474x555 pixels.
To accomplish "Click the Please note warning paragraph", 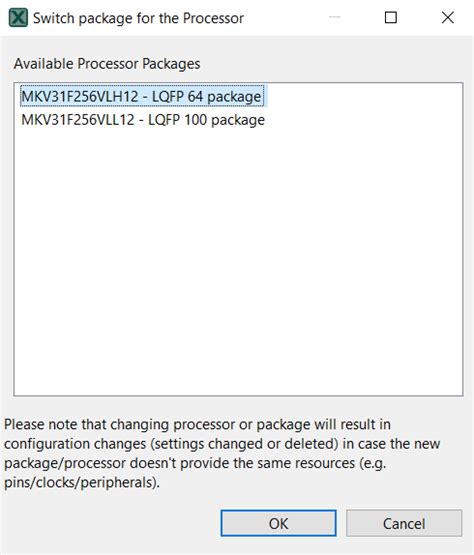I will 222,453.
